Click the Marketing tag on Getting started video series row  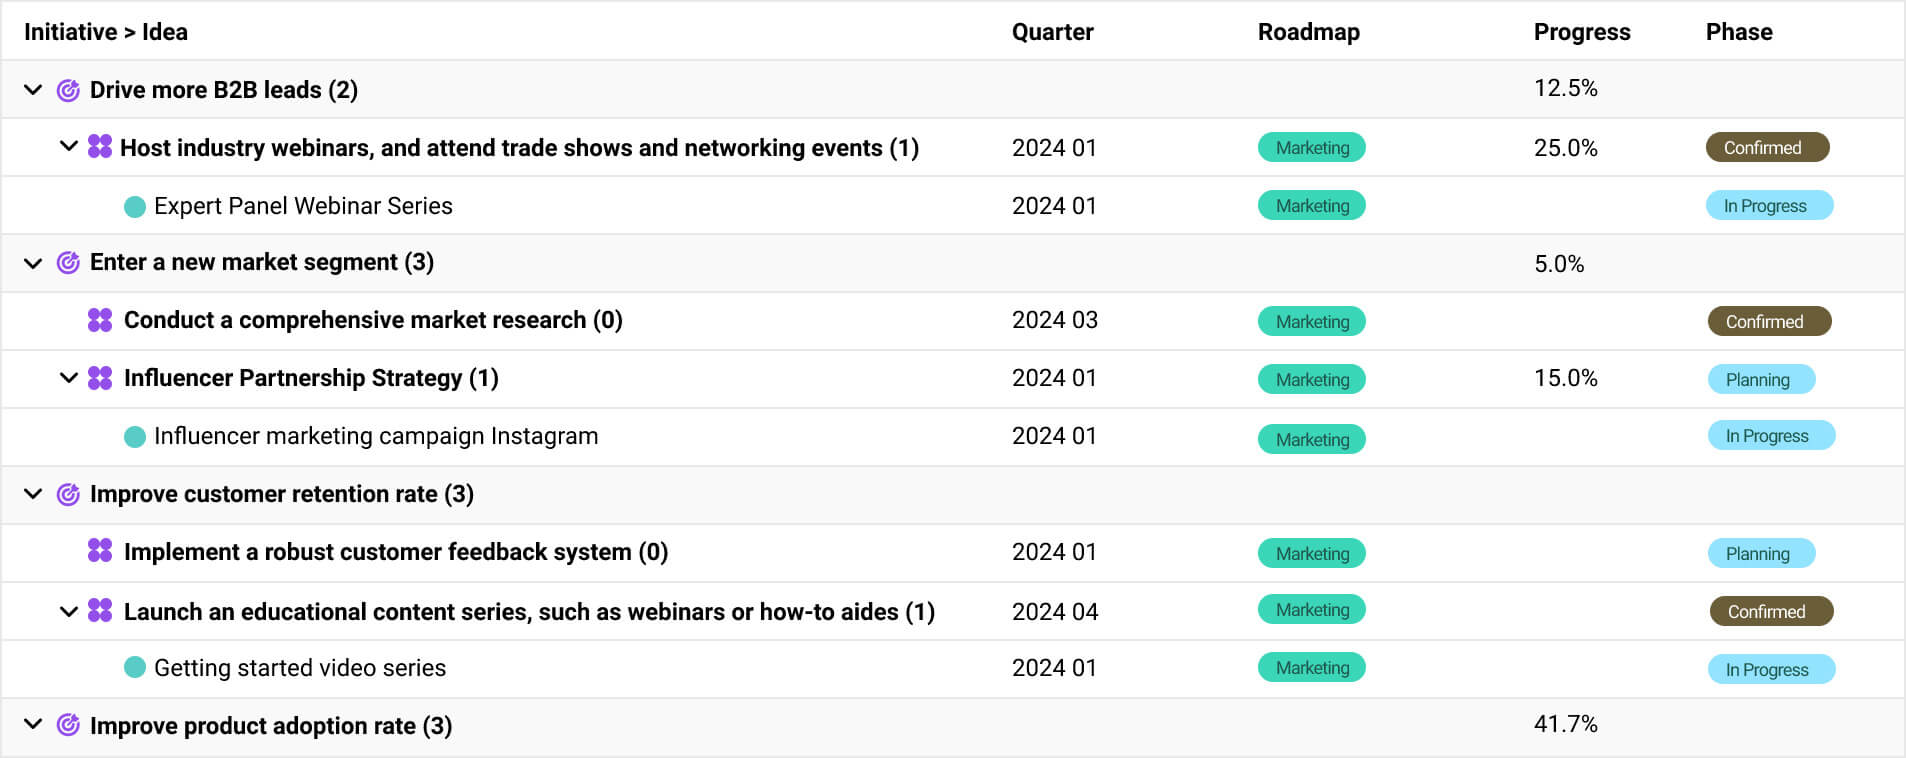pyautogui.click(x=1312, y=667)
